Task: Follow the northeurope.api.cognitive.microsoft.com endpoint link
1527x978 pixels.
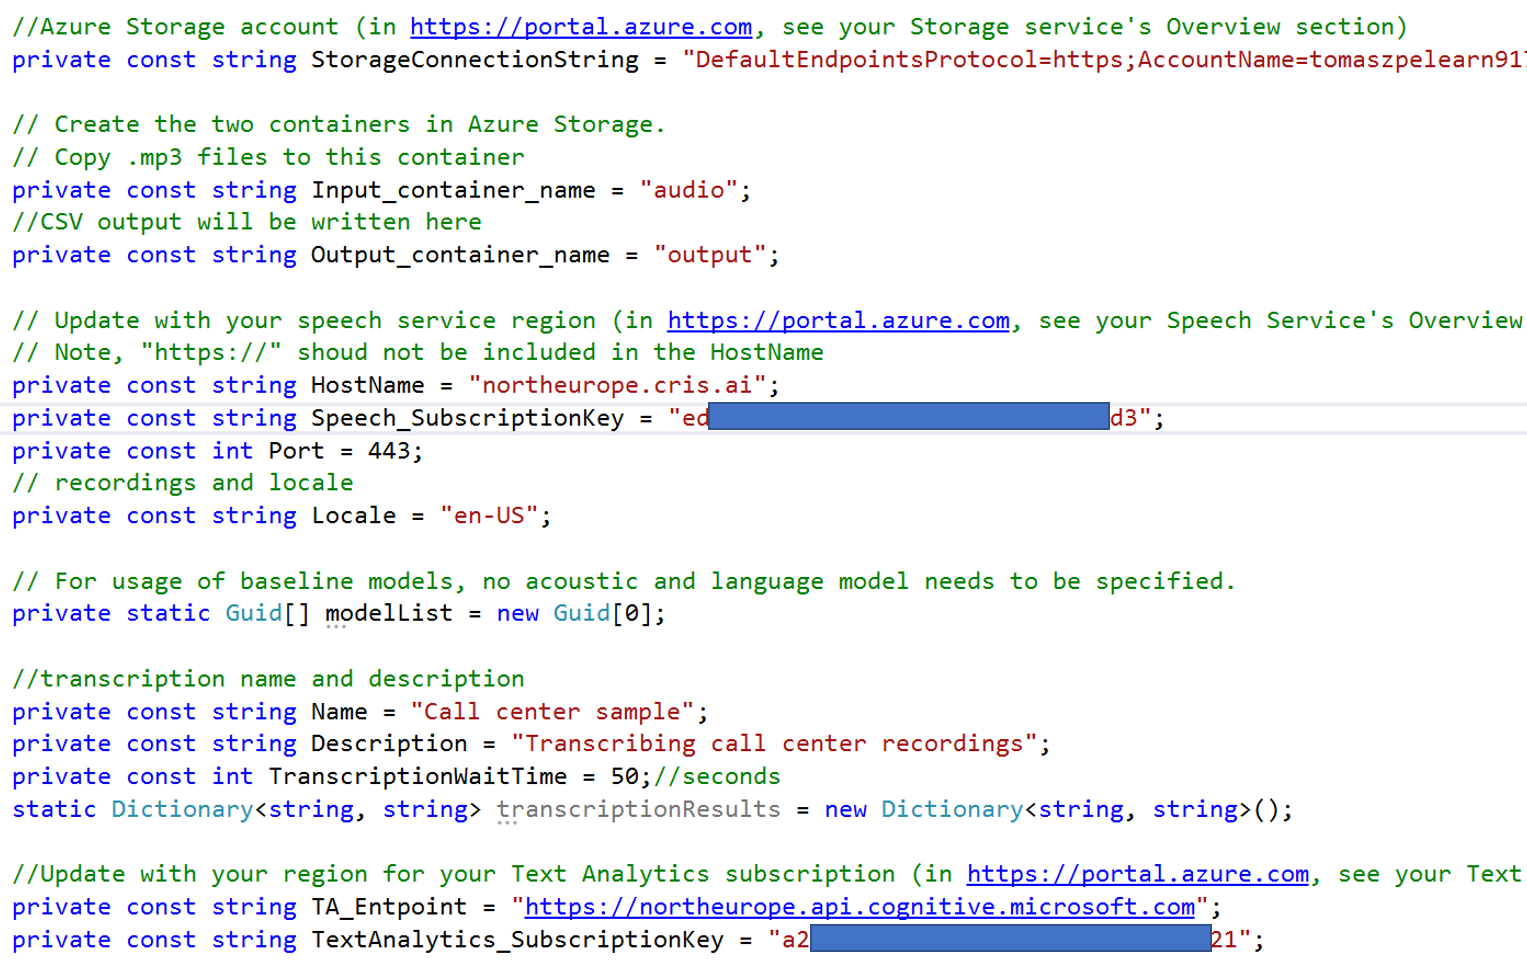Action: (860, 907)
